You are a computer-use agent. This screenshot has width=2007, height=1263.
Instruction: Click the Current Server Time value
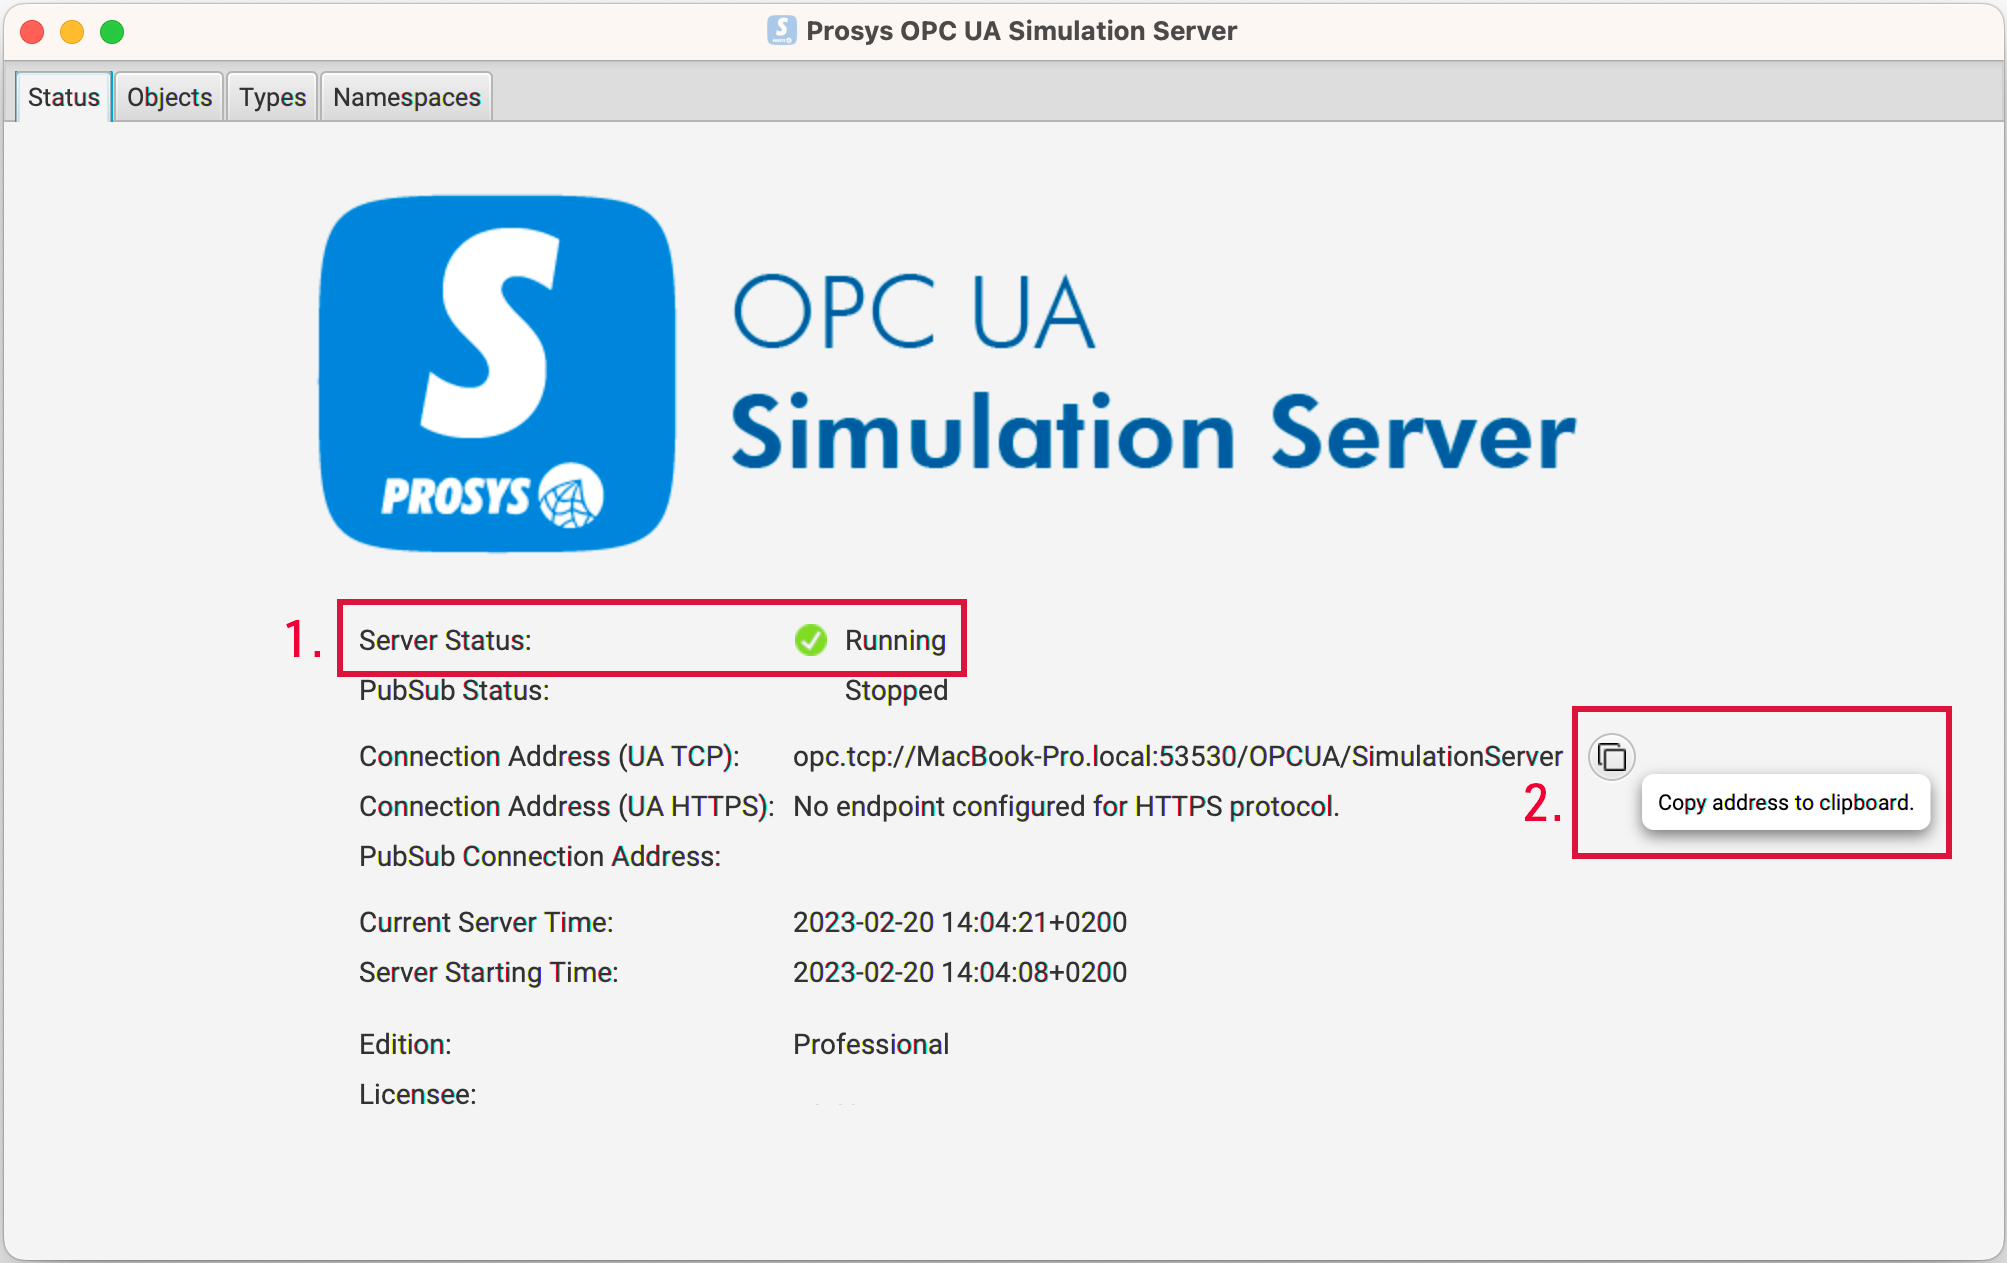pyautogui.click(x=959, y=922)
